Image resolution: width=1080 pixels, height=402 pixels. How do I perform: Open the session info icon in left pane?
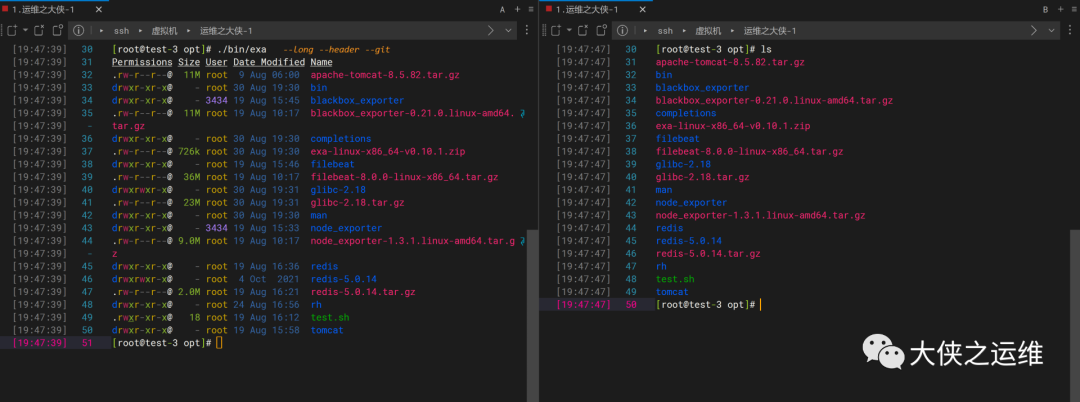click(x=78, y=31)
